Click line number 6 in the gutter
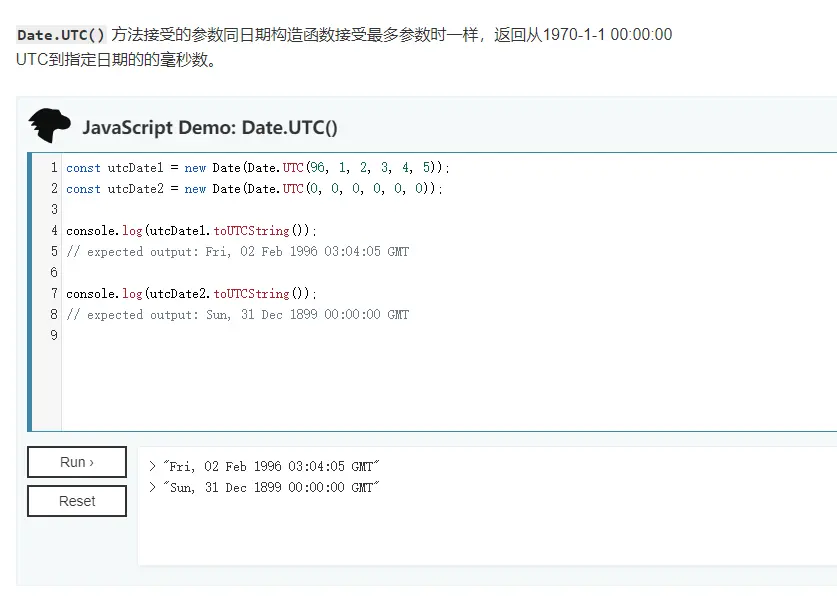Screen dimensions: 837x597 click(x=54, y=272)
